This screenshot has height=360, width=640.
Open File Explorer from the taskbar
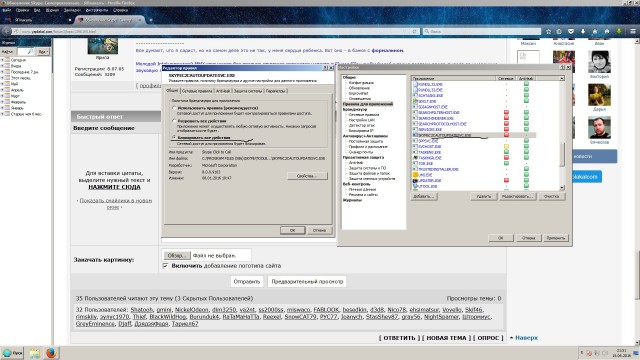34,353
